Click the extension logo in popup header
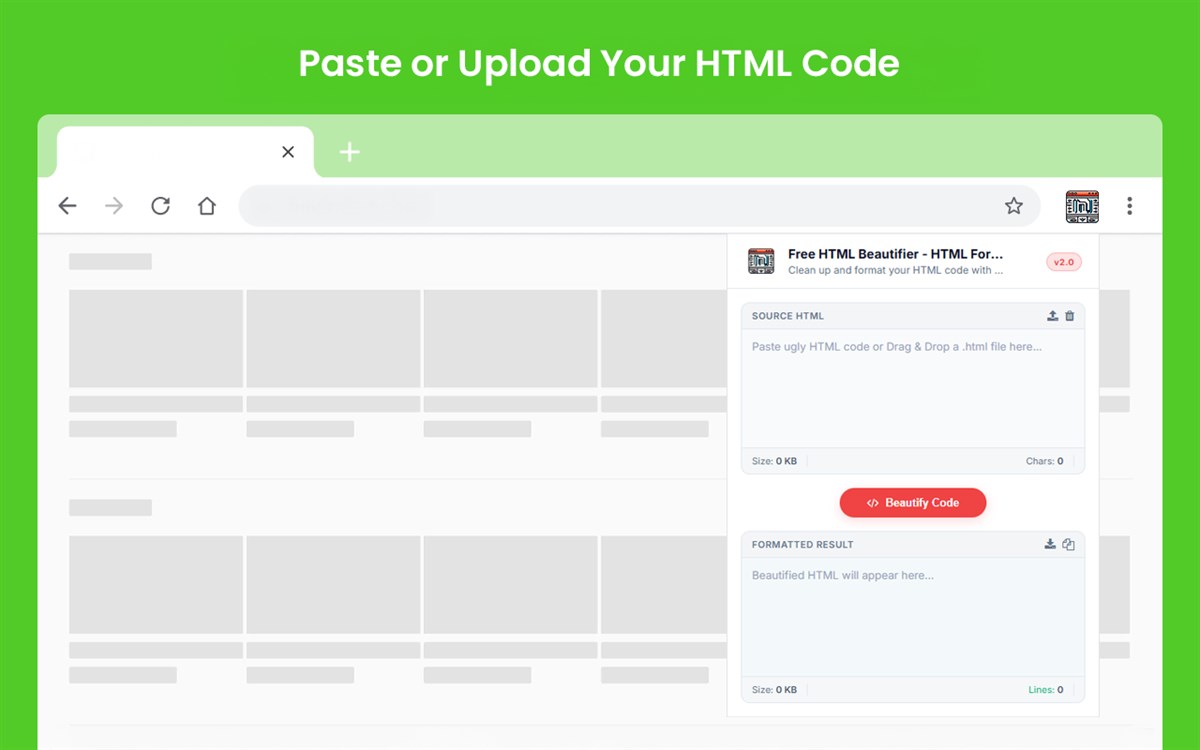This screenshot has width=1200, height=750. click(761, 262)
